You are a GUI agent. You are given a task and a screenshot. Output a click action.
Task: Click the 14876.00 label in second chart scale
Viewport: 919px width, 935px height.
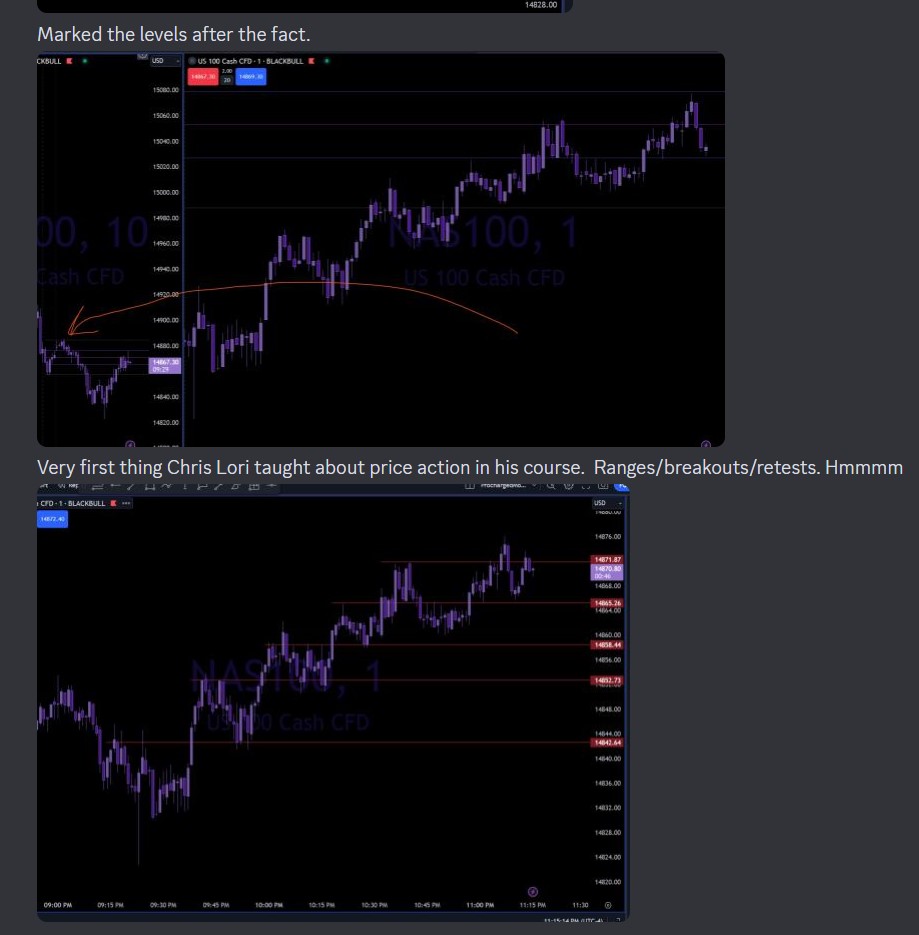(x=608, y=537)
